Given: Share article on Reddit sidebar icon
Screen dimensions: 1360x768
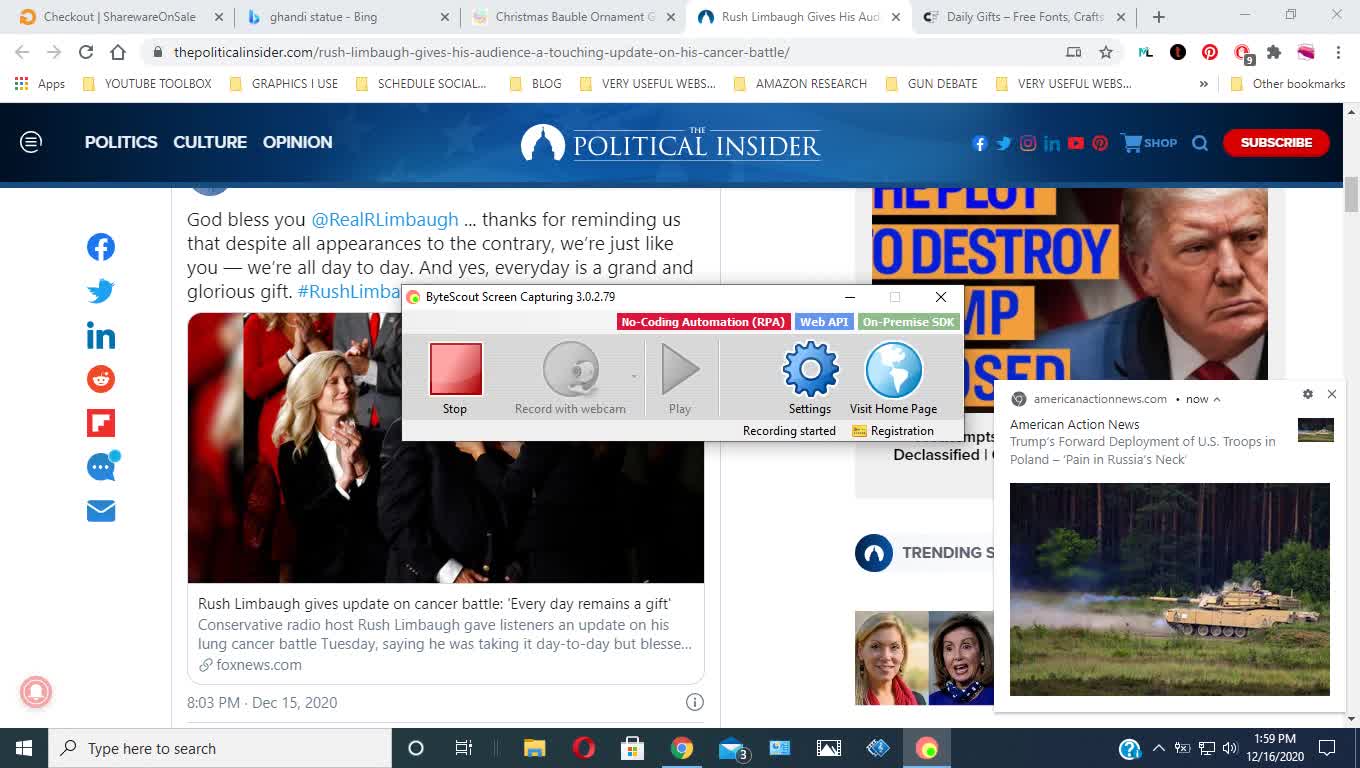Looking at the screenshot, I should [x=101, y=379].
